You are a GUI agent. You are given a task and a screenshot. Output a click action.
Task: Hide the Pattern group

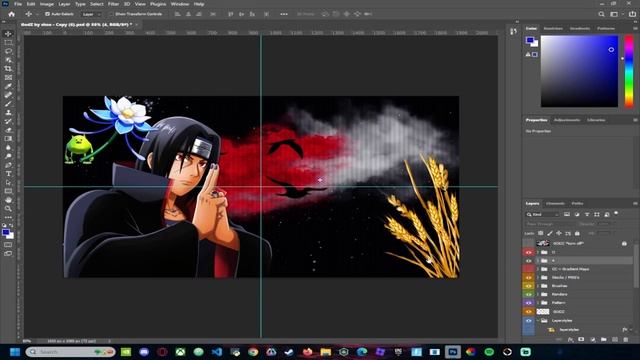[529, 303]
